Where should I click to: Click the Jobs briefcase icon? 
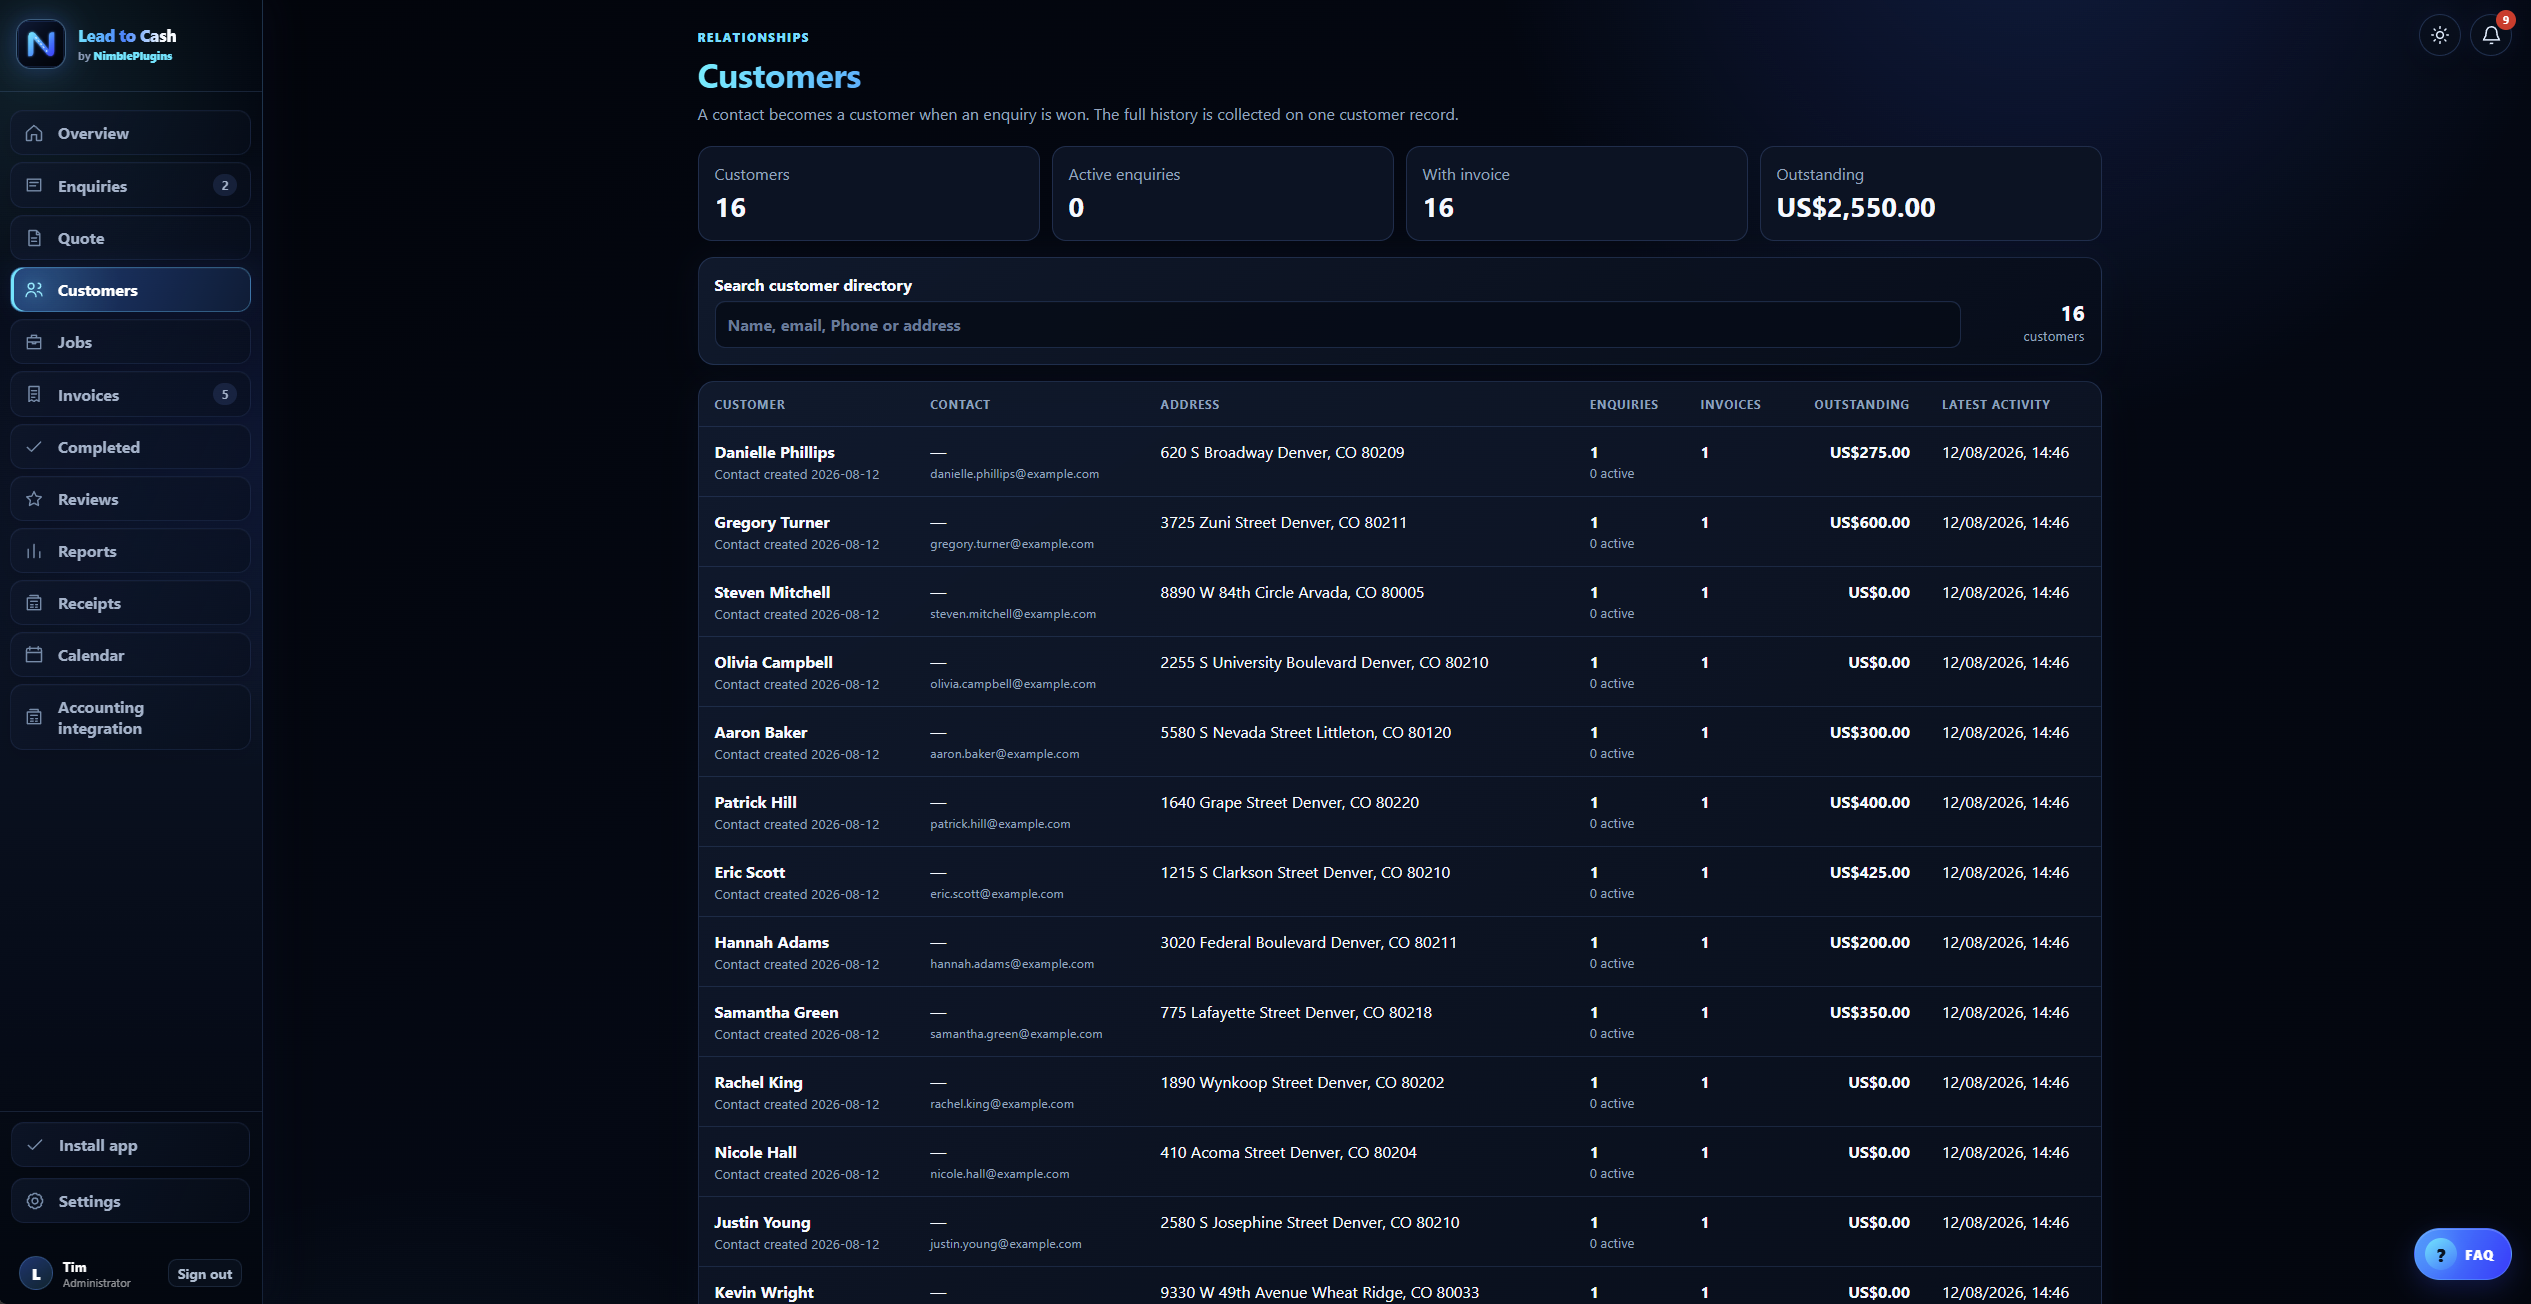click(x=34, y=342)
